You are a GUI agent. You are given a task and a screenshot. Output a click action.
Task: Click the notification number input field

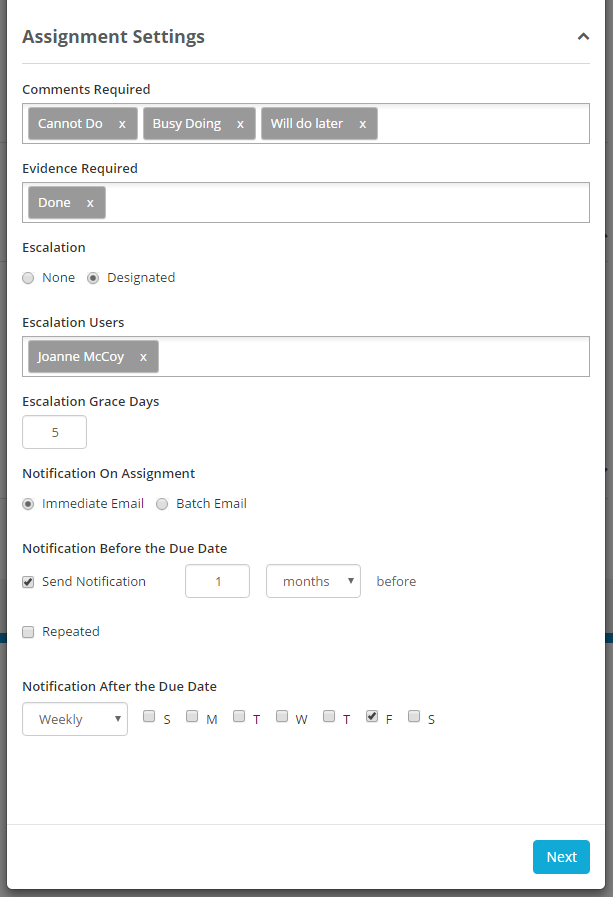[x=217, y=581]
